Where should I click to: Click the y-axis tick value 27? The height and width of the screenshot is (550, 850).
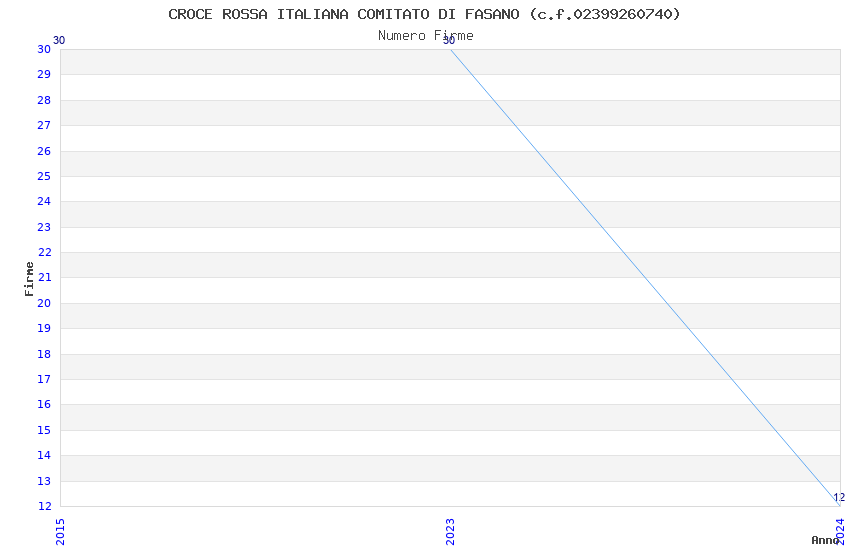click(44, 125)
